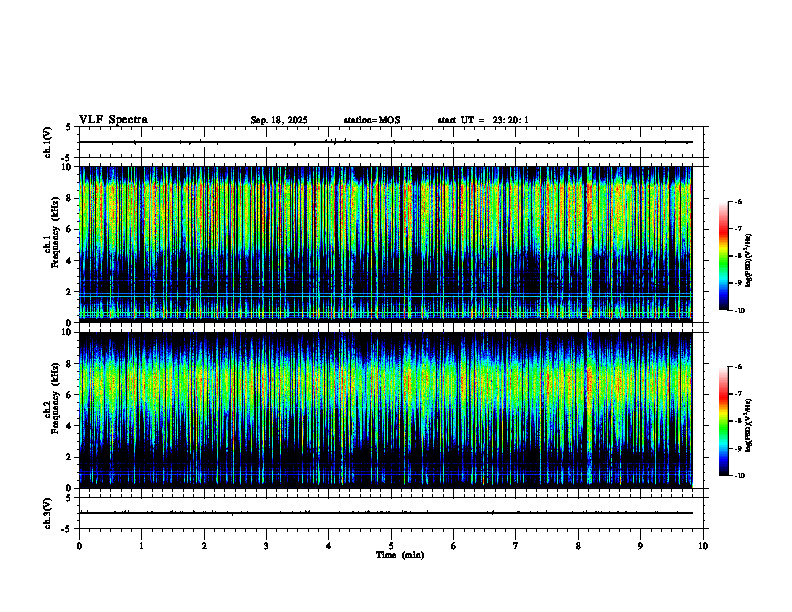Click the time-axis tick label '10'

[x=703, y=546]
